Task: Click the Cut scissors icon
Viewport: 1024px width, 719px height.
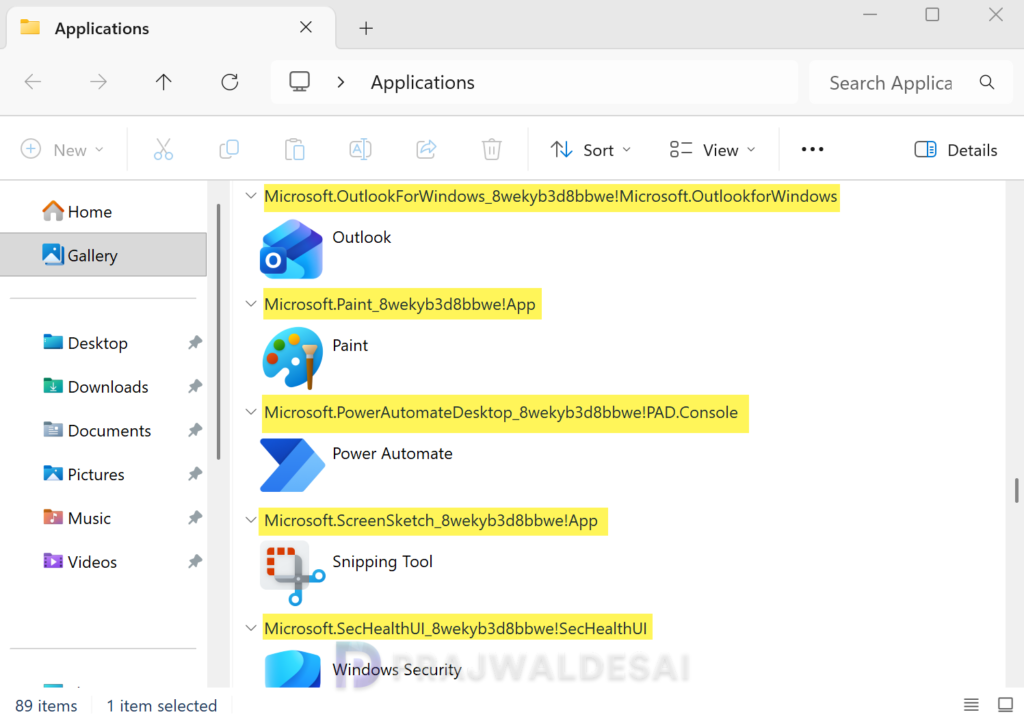Action: pyautogui.click(x=163, y=150)
